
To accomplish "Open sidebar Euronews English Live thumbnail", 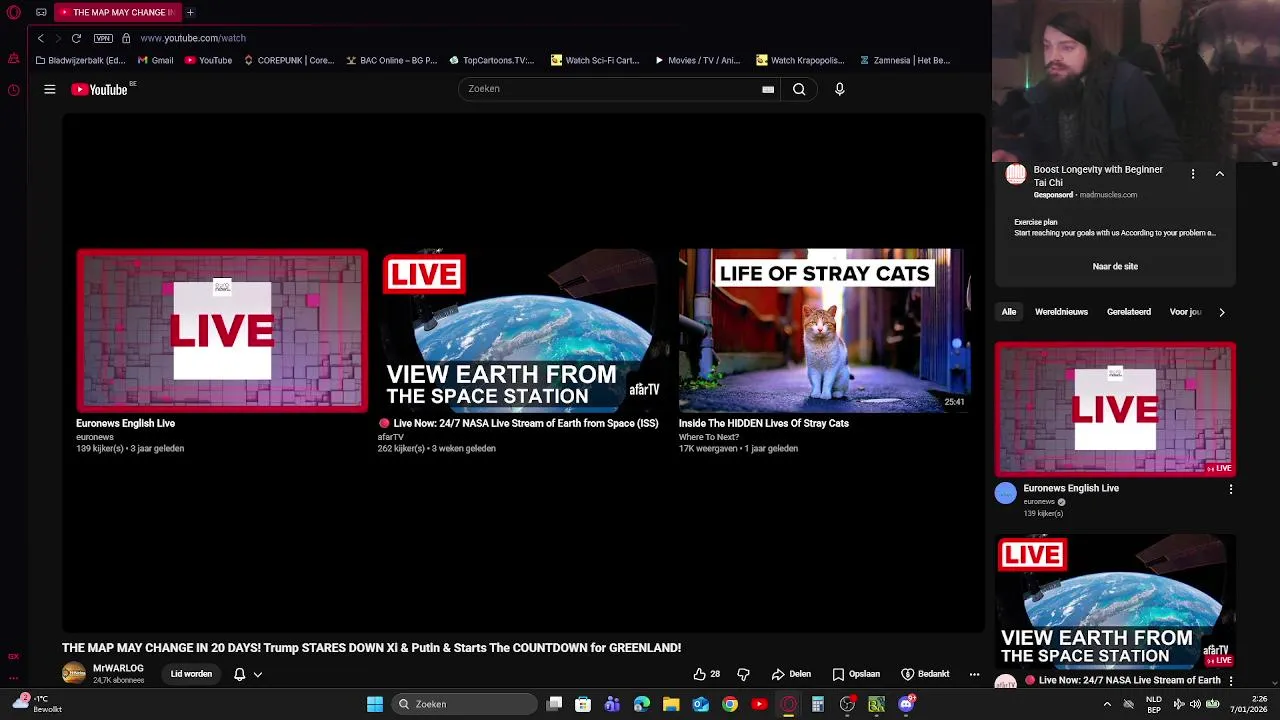I will click(x=1115, y=409).
